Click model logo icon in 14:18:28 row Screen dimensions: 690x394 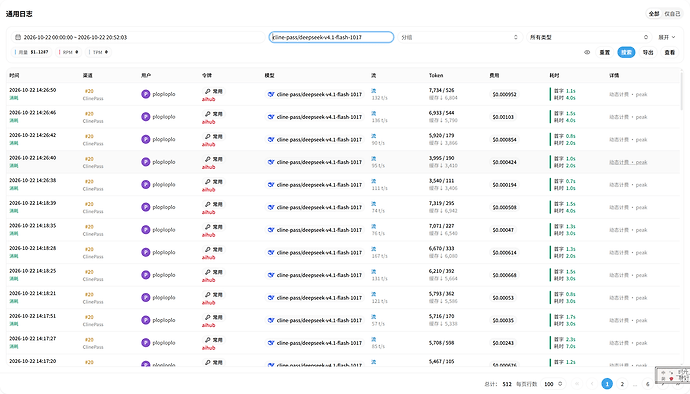pos(271,252)
